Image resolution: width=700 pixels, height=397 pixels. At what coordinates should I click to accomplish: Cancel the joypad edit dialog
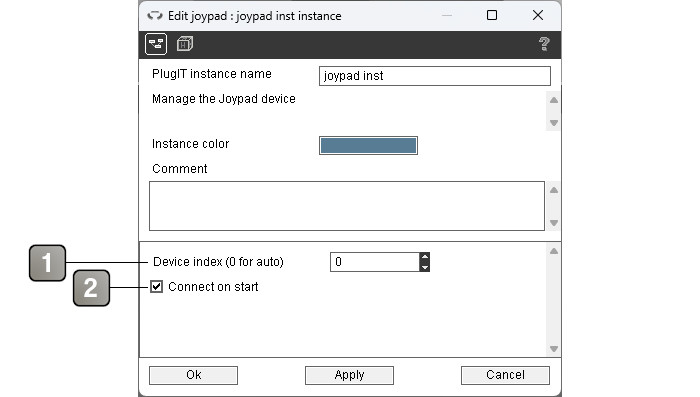pos(505,375)
